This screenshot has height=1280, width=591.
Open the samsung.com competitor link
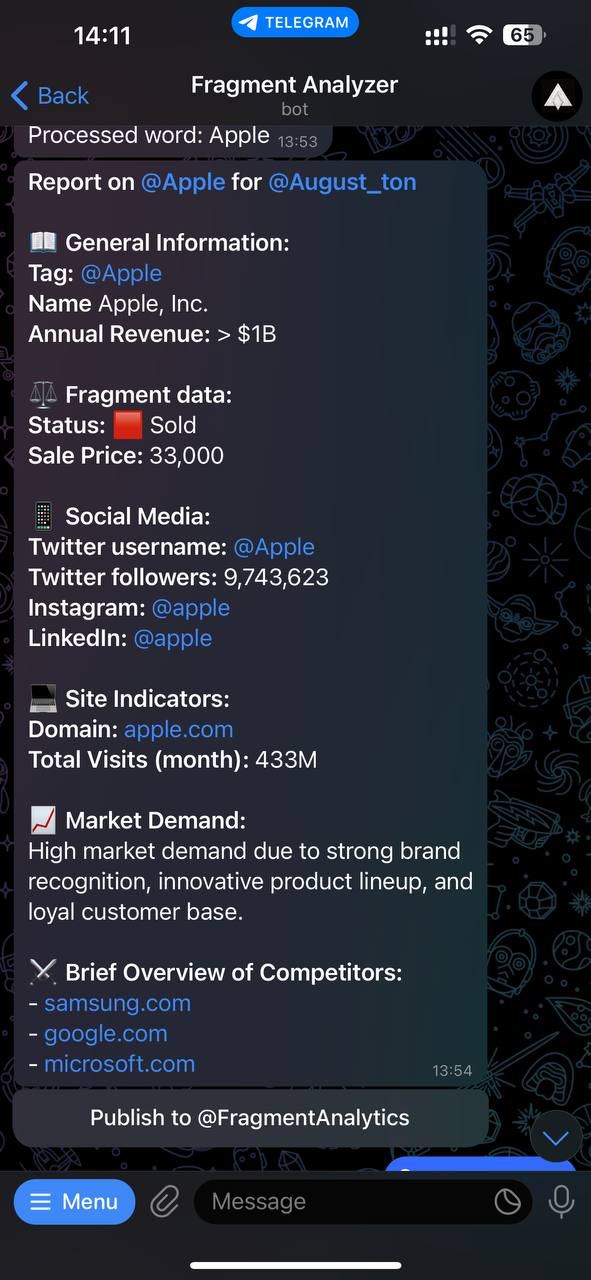coord(117,1003)
